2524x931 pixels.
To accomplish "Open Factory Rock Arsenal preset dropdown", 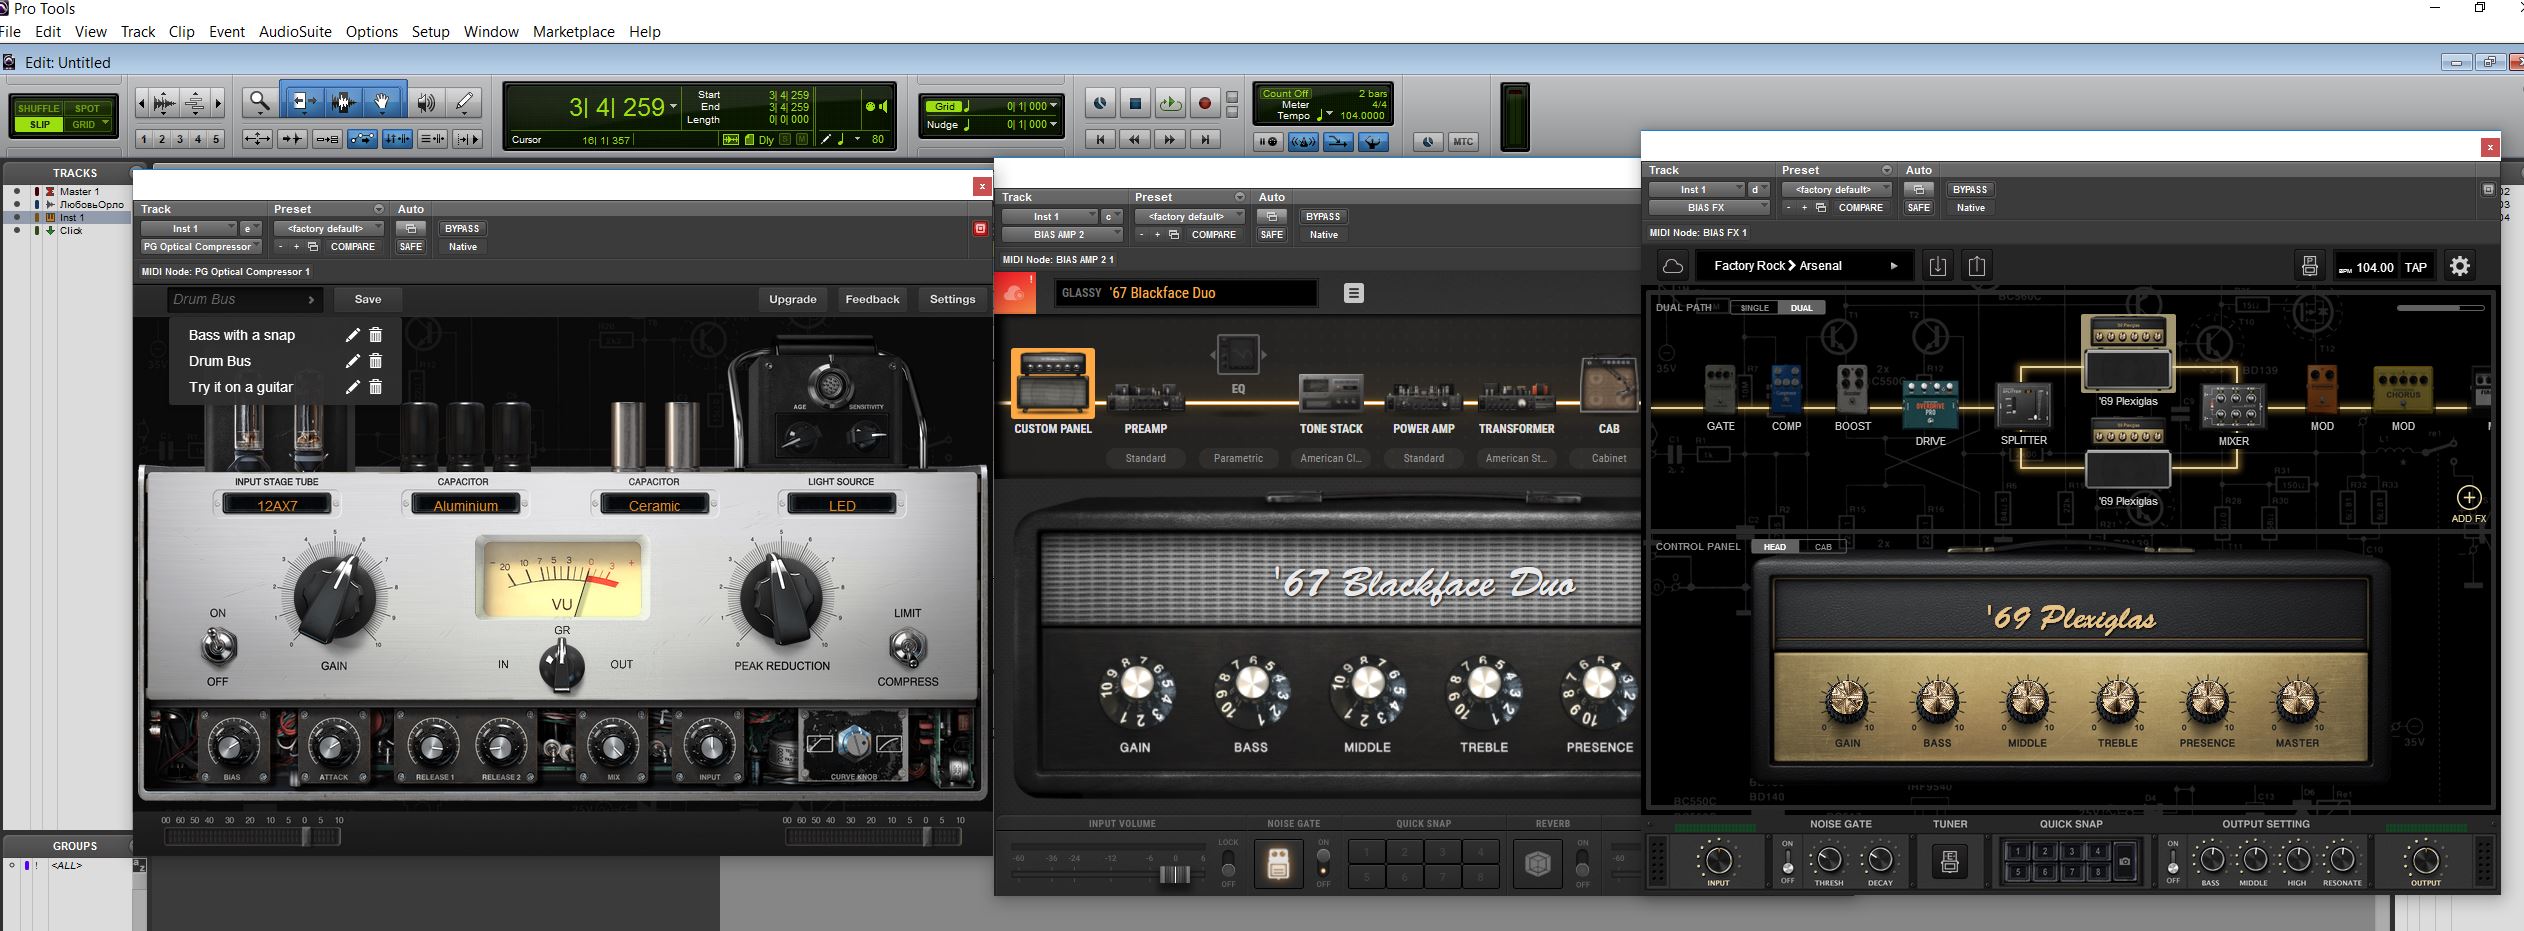I will [x=1806, y=266].
